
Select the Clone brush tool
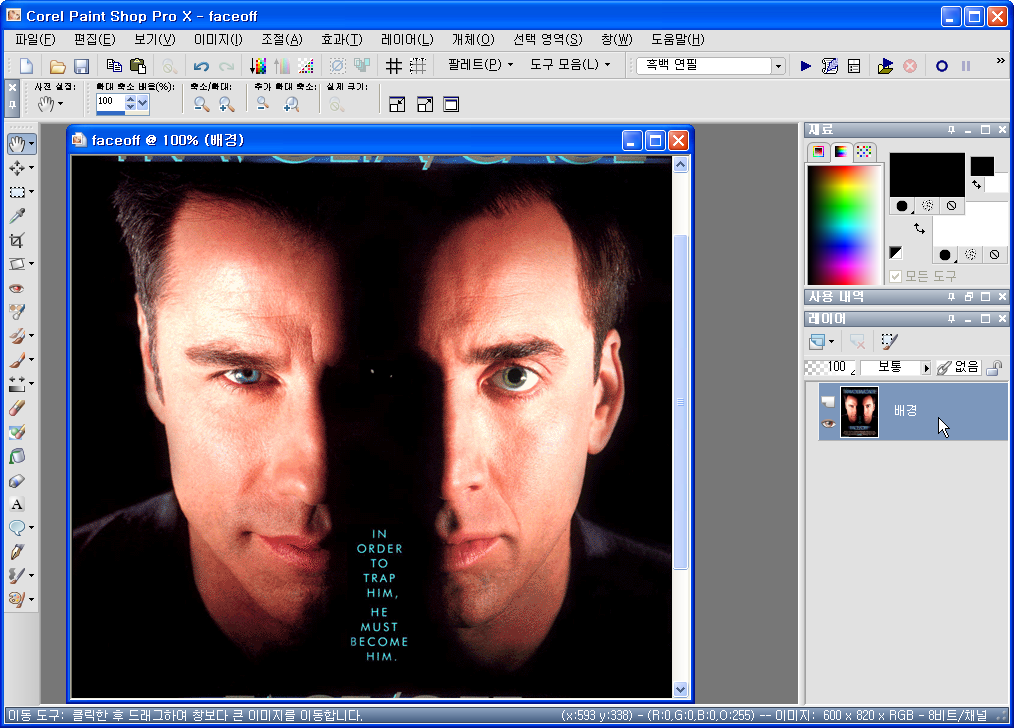[x=17, y=336]
